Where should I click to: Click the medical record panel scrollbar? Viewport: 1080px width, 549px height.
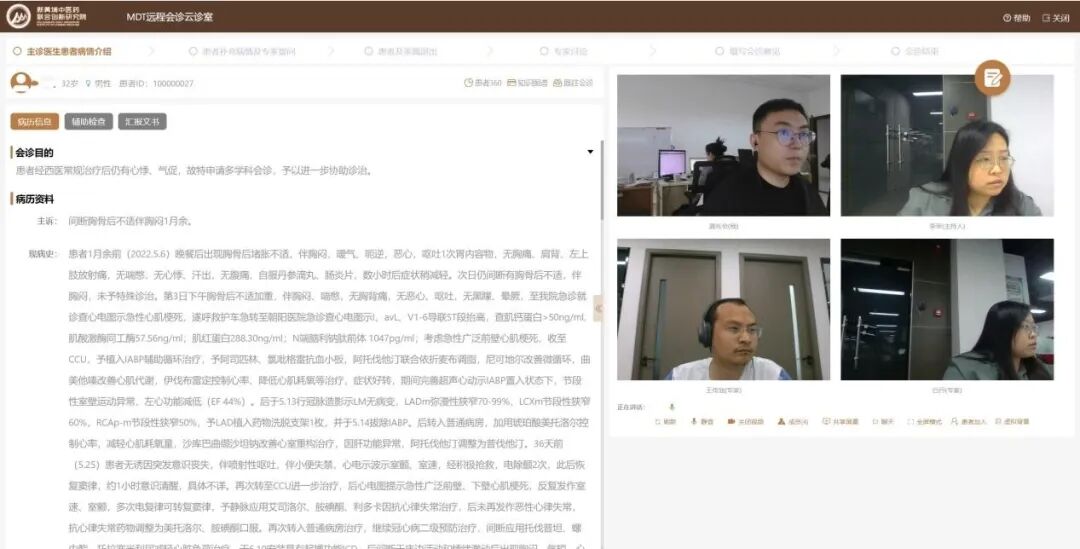pyautogui.click(x=601, y=180)
